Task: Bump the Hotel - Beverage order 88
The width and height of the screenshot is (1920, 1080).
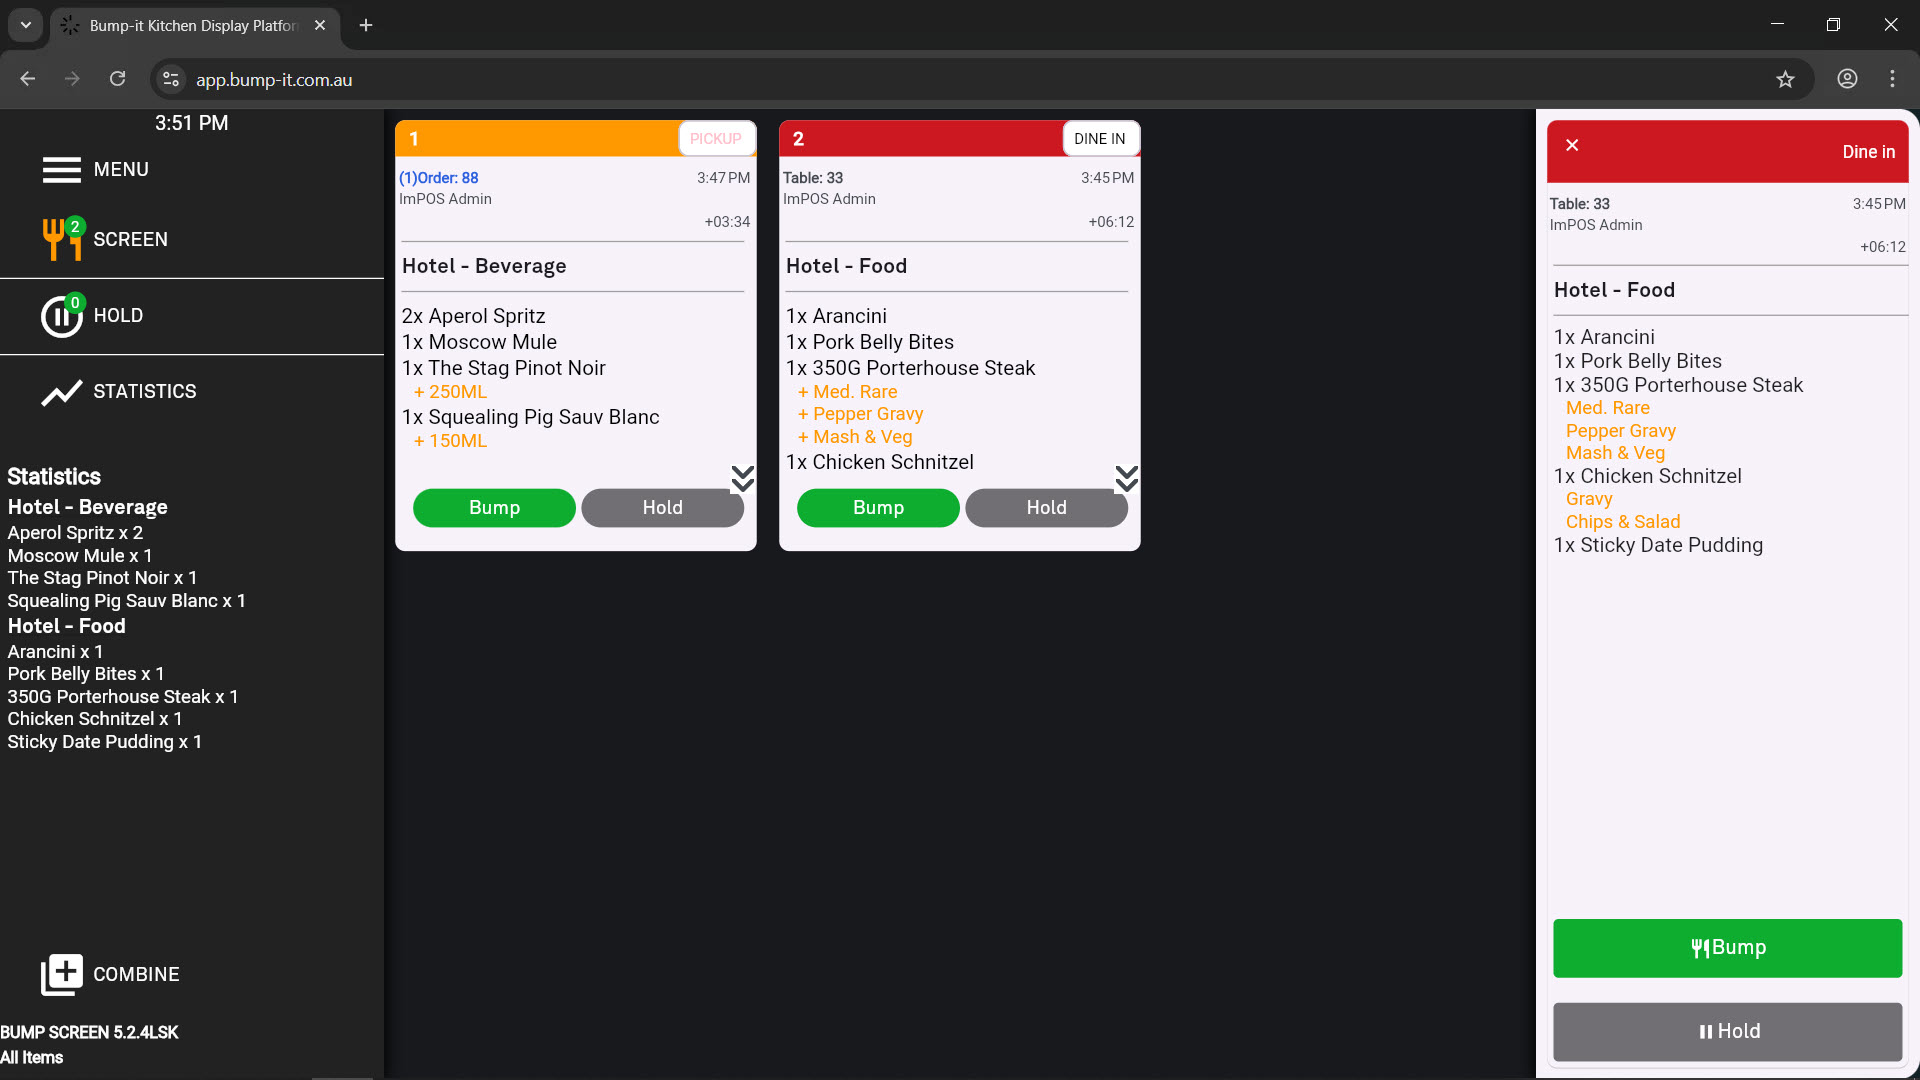Action: (x=494, y=508)
